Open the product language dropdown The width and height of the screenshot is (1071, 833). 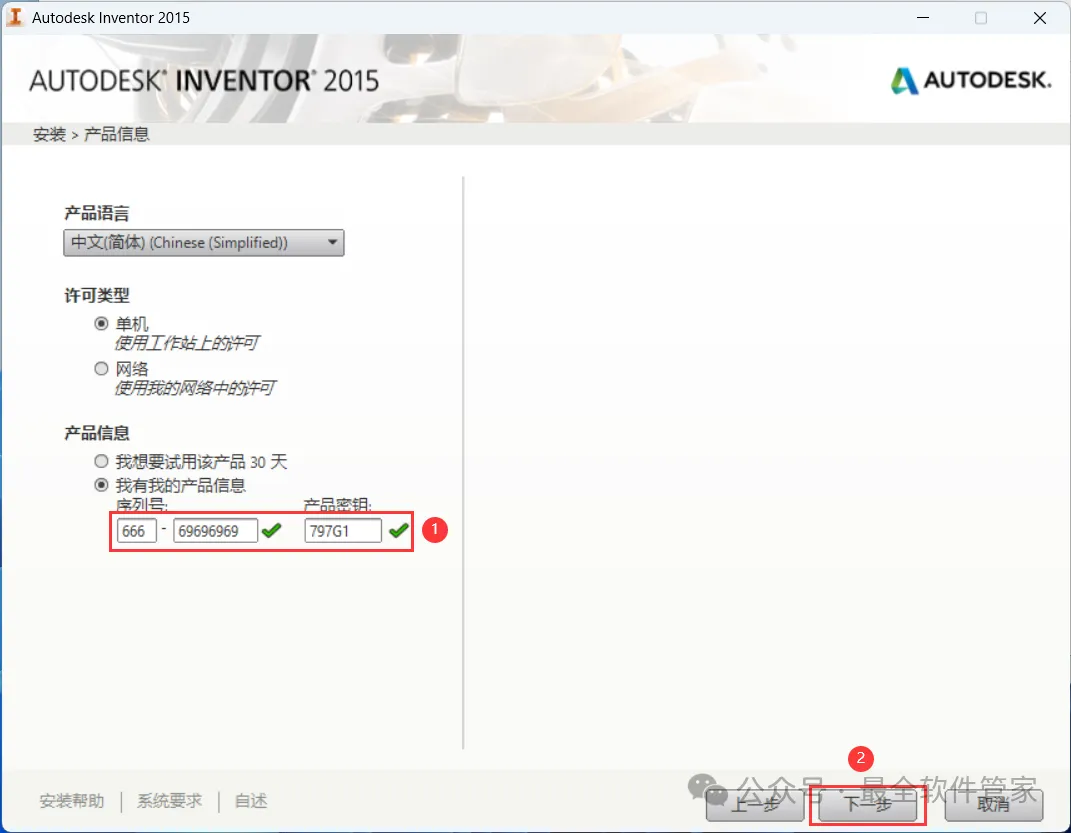pos(204,243)
